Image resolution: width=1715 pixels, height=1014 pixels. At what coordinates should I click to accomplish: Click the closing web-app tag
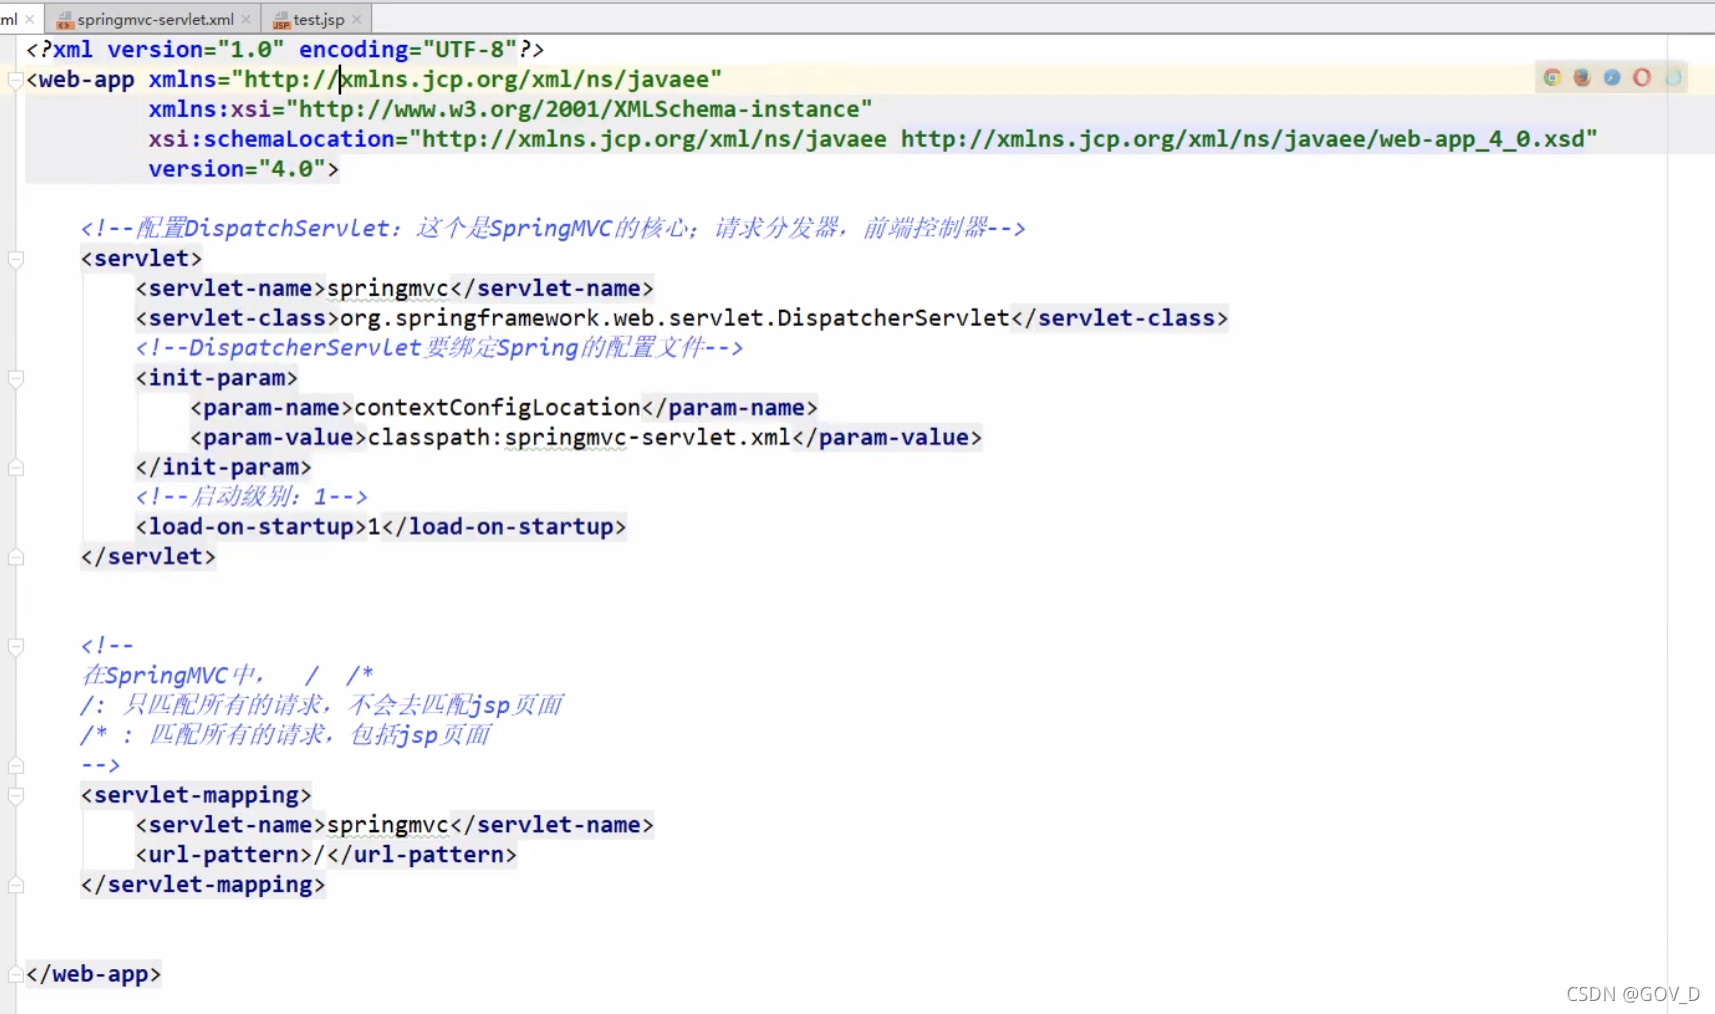(93, 974)
